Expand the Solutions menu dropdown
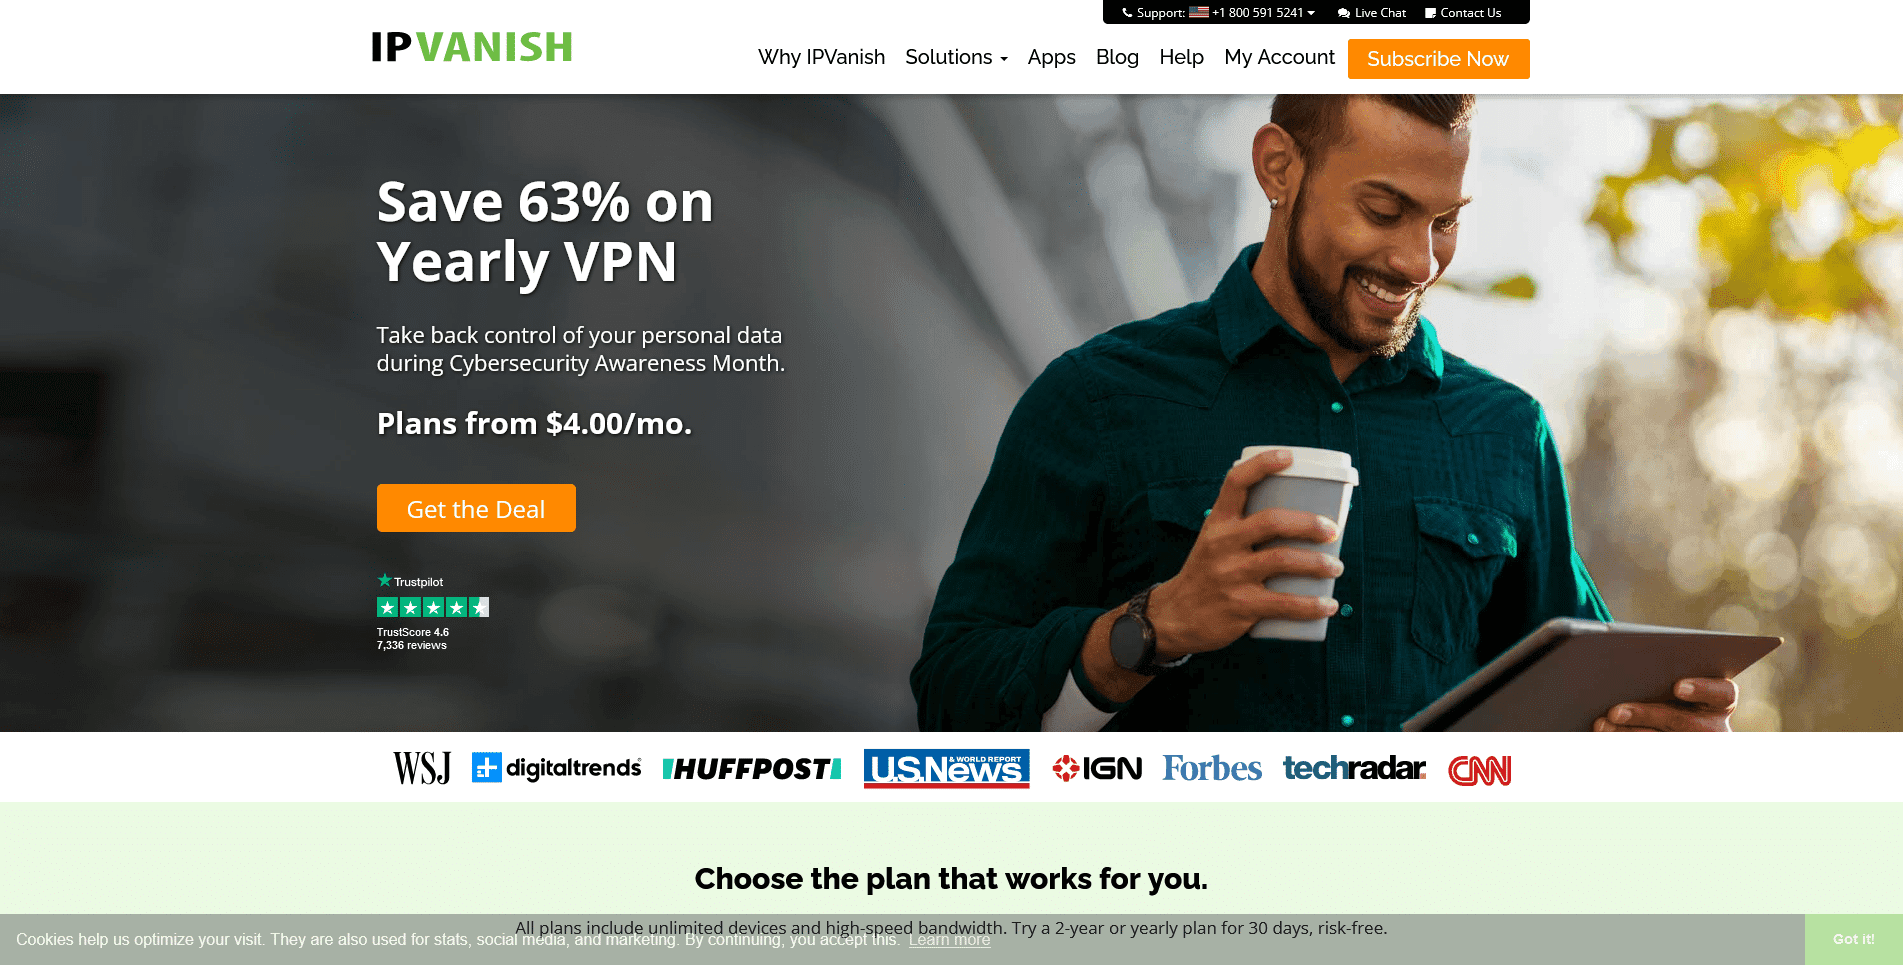 tap(956, 57)
